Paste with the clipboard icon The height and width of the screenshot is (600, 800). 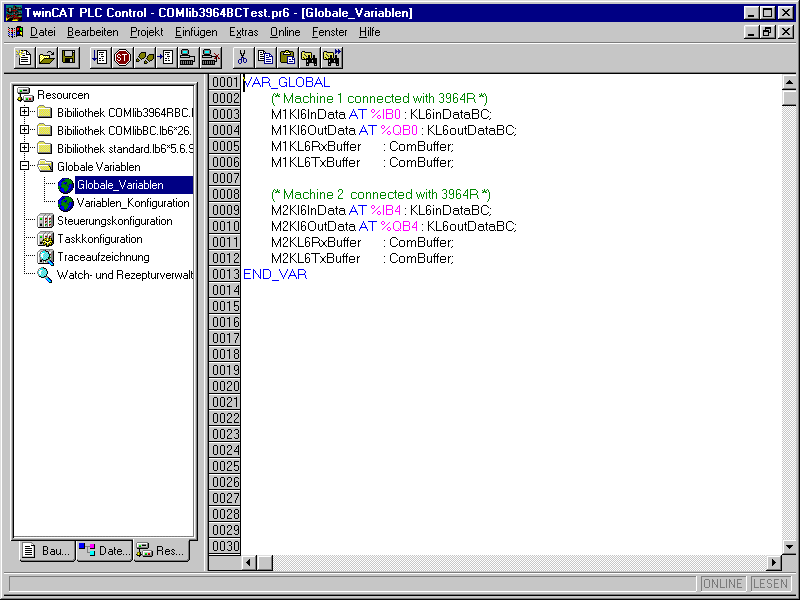tap(287, 58)
